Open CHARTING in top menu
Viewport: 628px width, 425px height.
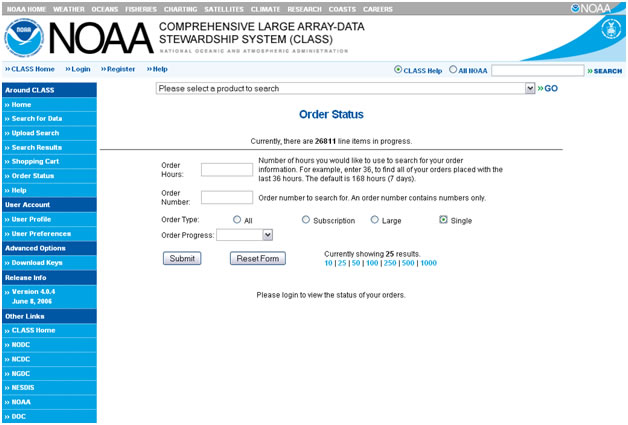[x=181, y=9]
